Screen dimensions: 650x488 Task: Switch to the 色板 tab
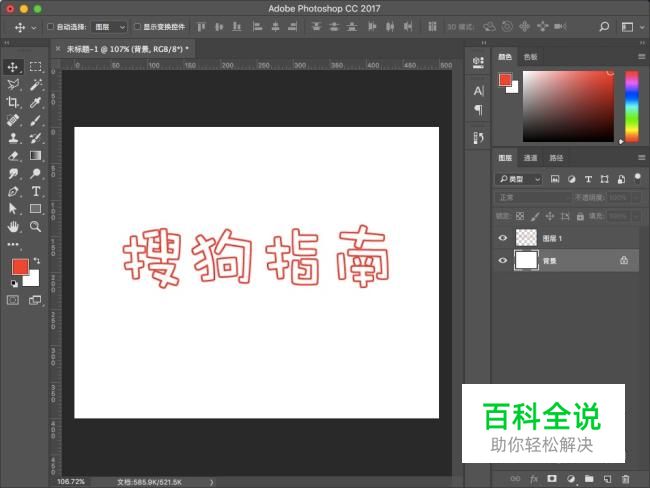click(530, 57)
